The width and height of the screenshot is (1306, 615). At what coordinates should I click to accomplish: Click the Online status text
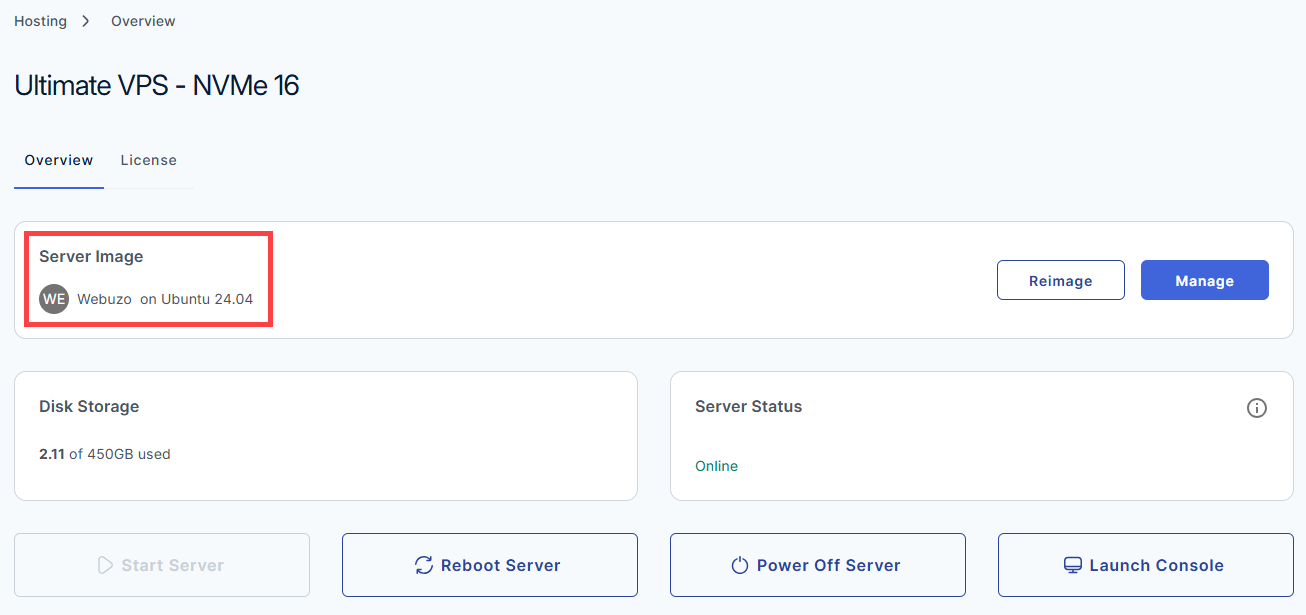(x=716, y=466)
